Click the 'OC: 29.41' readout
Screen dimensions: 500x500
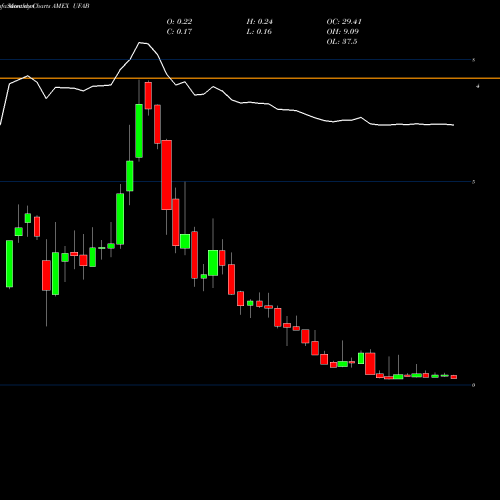click(x=344, y=22)
